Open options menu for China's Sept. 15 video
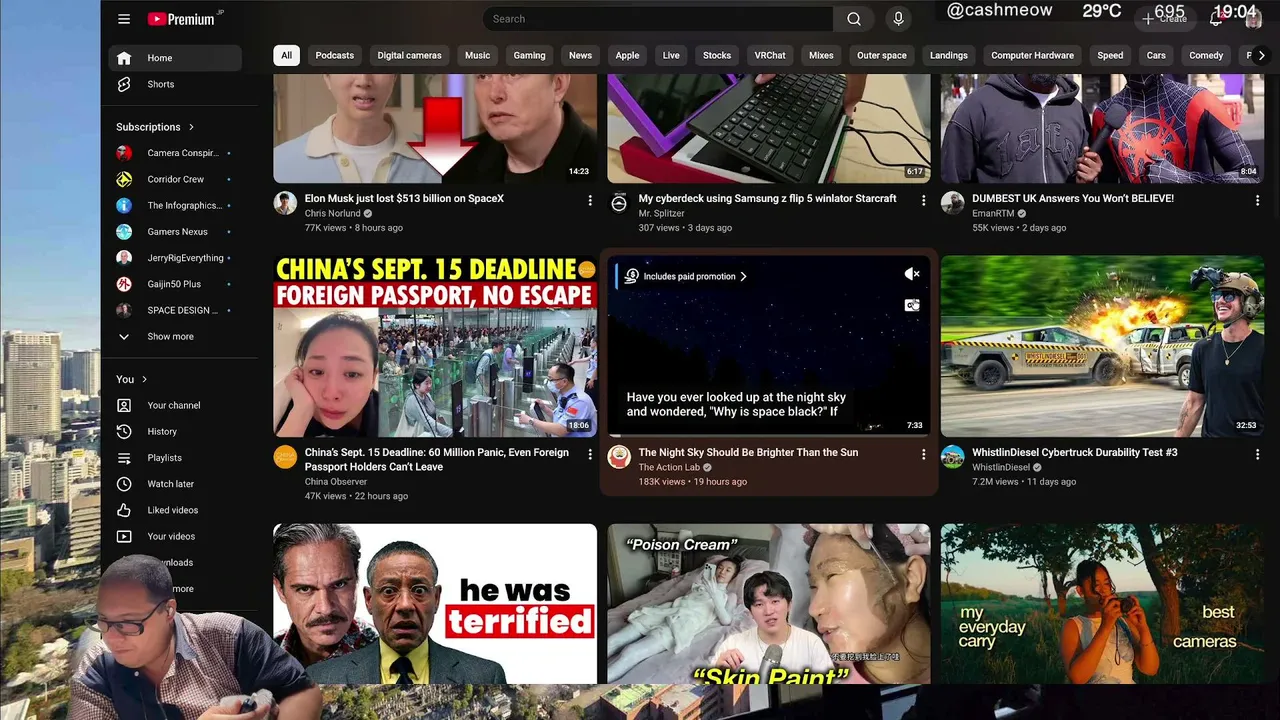Viewport: 1280px width, 720px height. pos(590,455)
